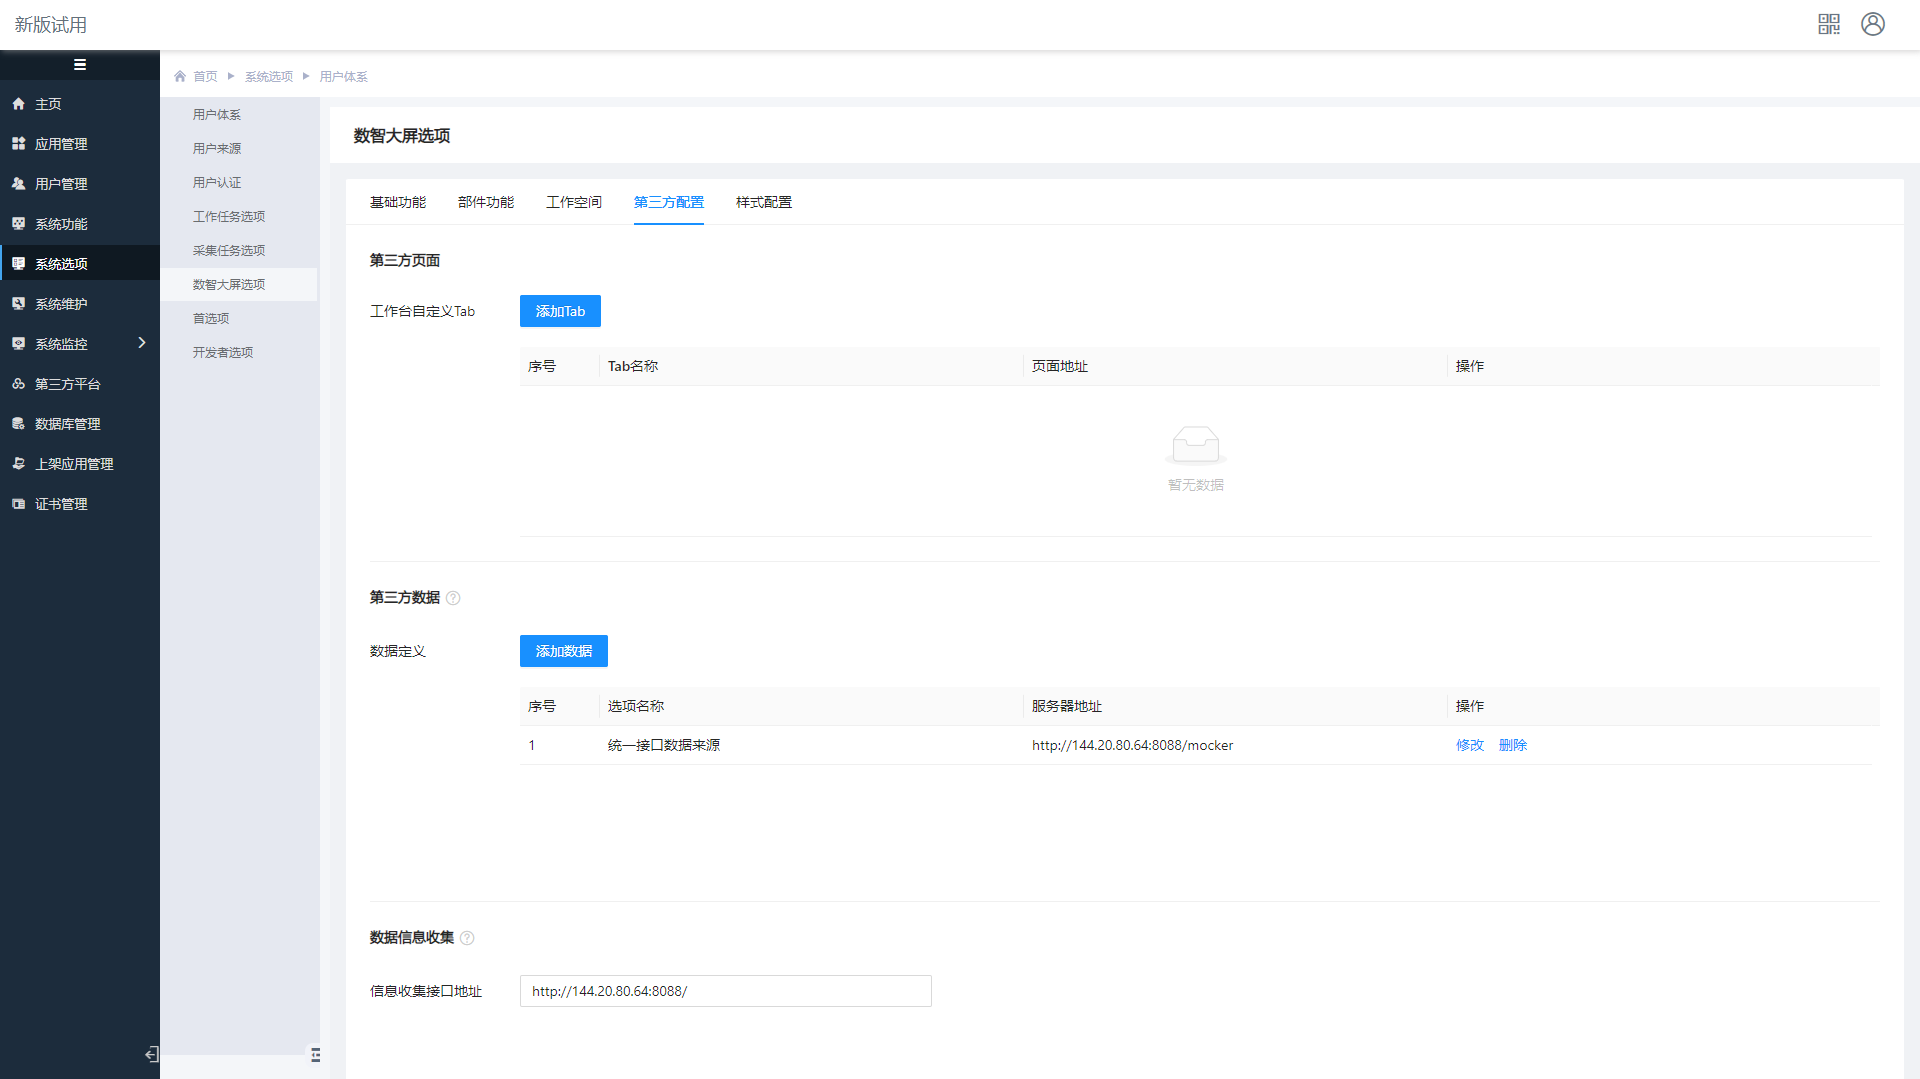
Task: Collapse the secondary menu panel icon
Action: (315, 1055)
